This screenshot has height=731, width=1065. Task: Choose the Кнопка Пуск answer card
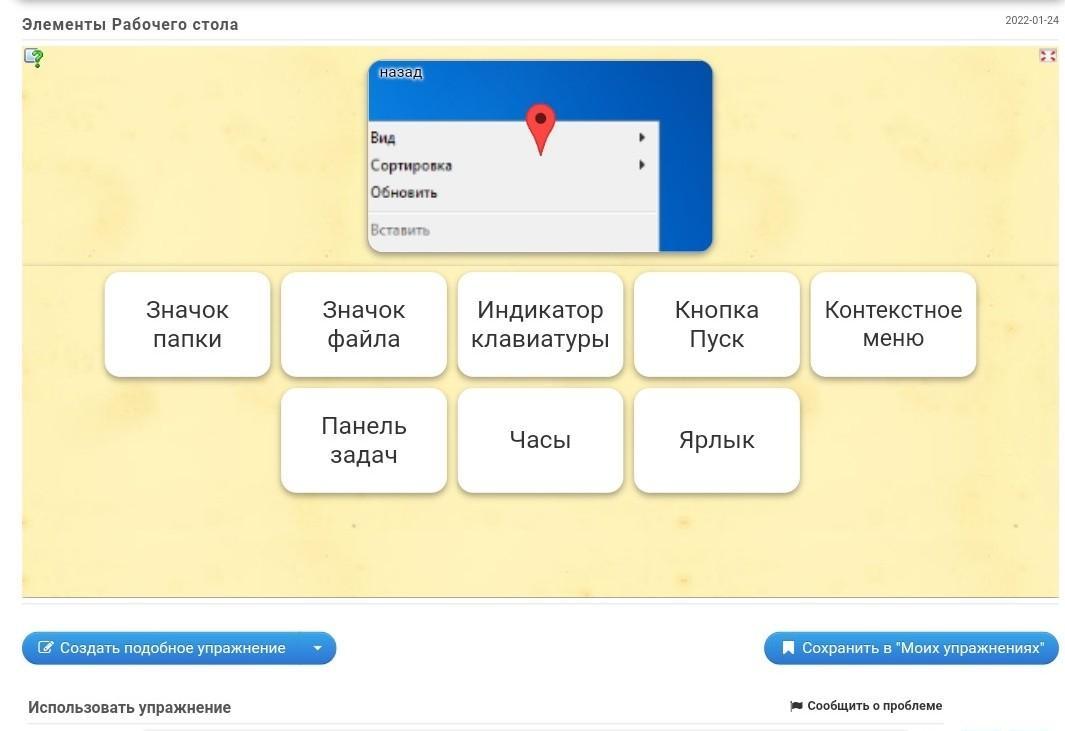717,324
